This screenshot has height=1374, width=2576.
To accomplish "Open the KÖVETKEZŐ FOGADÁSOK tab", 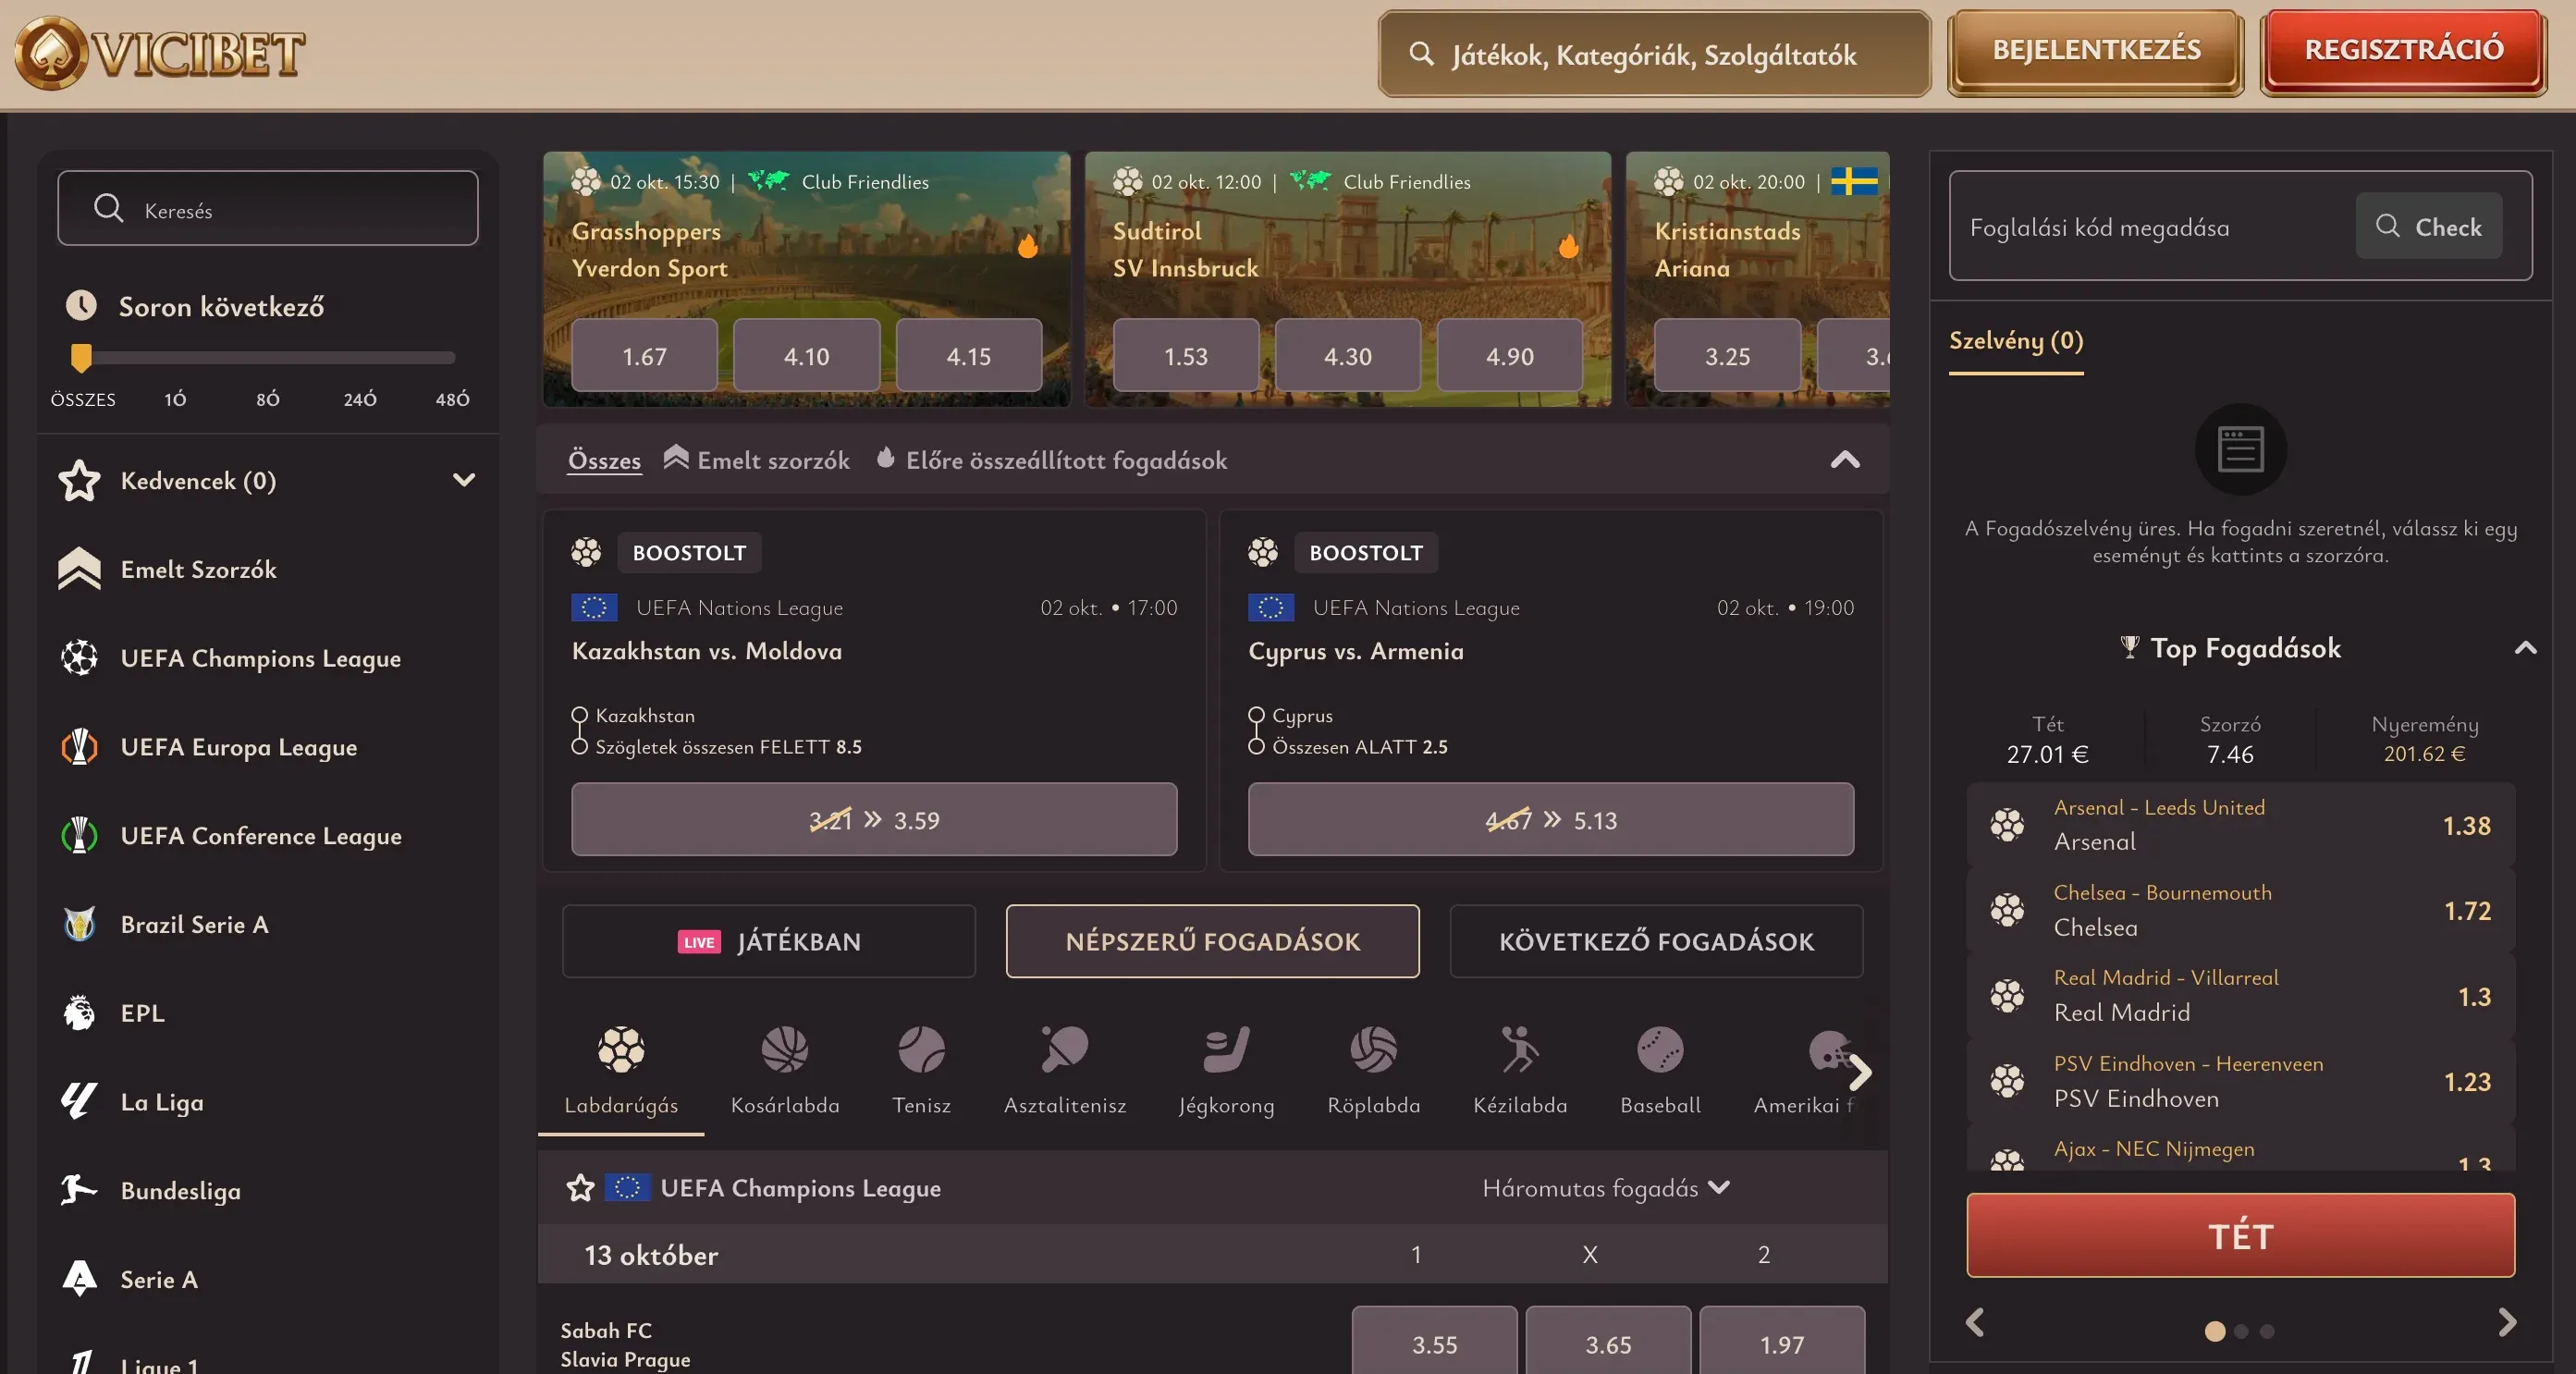I will pos(1656,942).
